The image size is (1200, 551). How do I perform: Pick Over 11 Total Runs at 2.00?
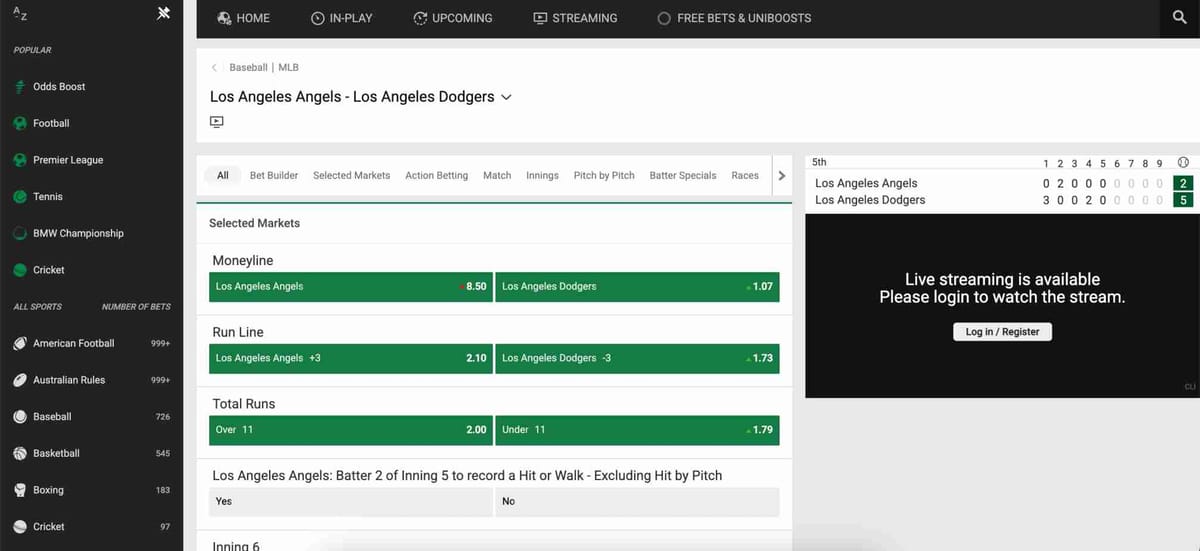click(x=351, y=430)
